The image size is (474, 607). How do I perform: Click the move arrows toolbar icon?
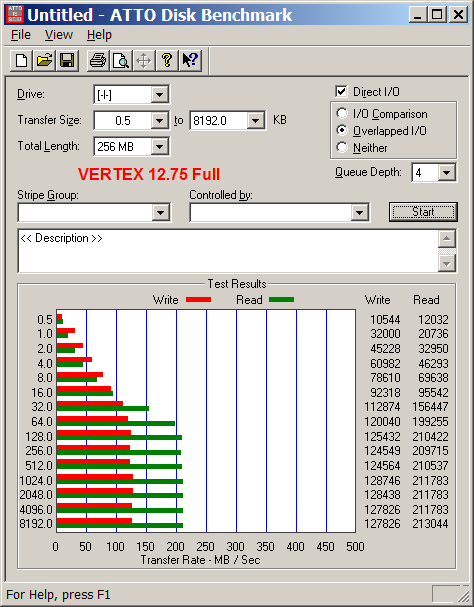pyautogui.click(x=144, y=60)
